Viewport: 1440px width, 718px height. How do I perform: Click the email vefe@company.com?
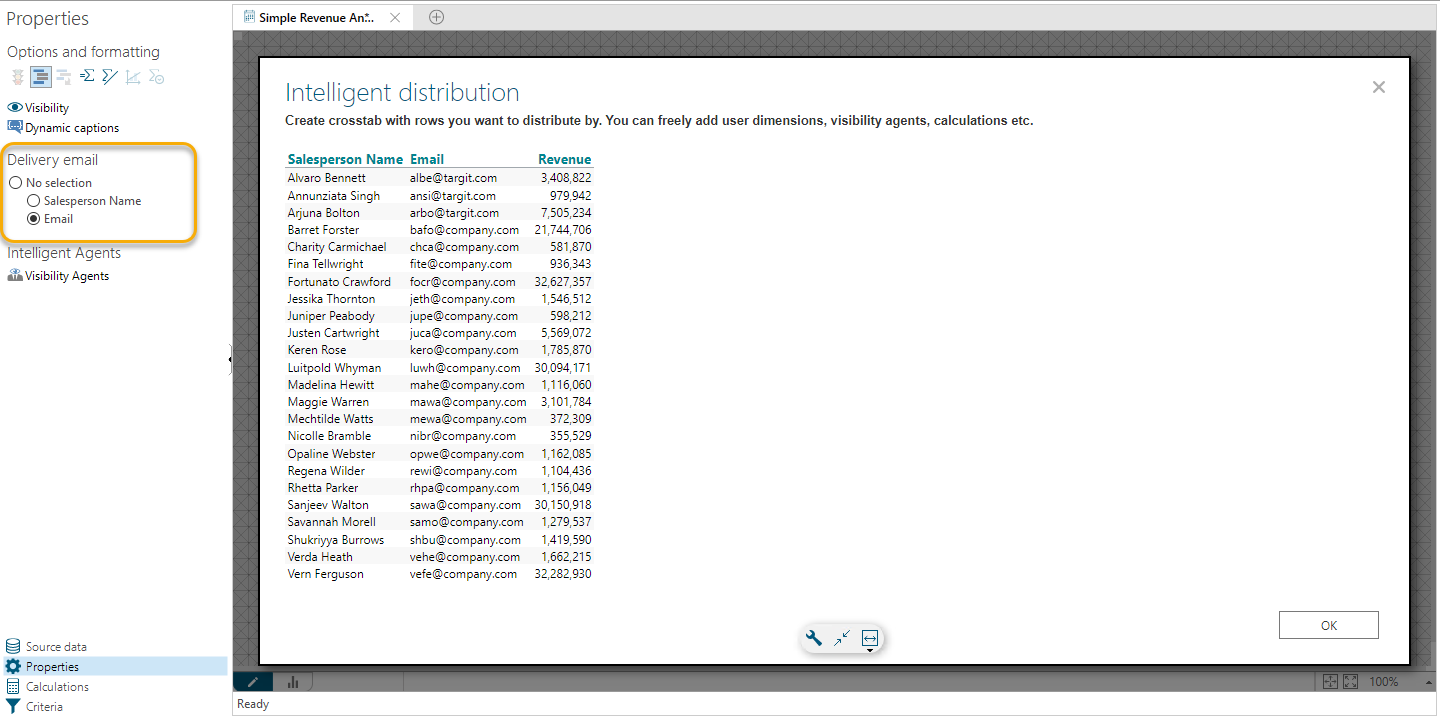pyautogui.click(x=464, y=574)
